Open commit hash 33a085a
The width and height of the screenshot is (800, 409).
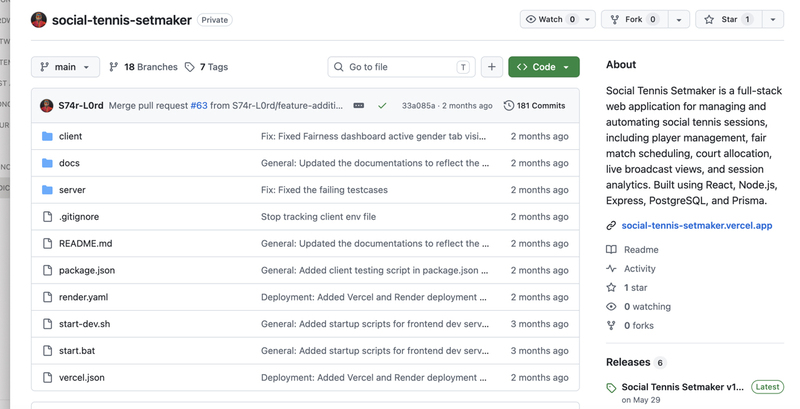tap(418, 106)
